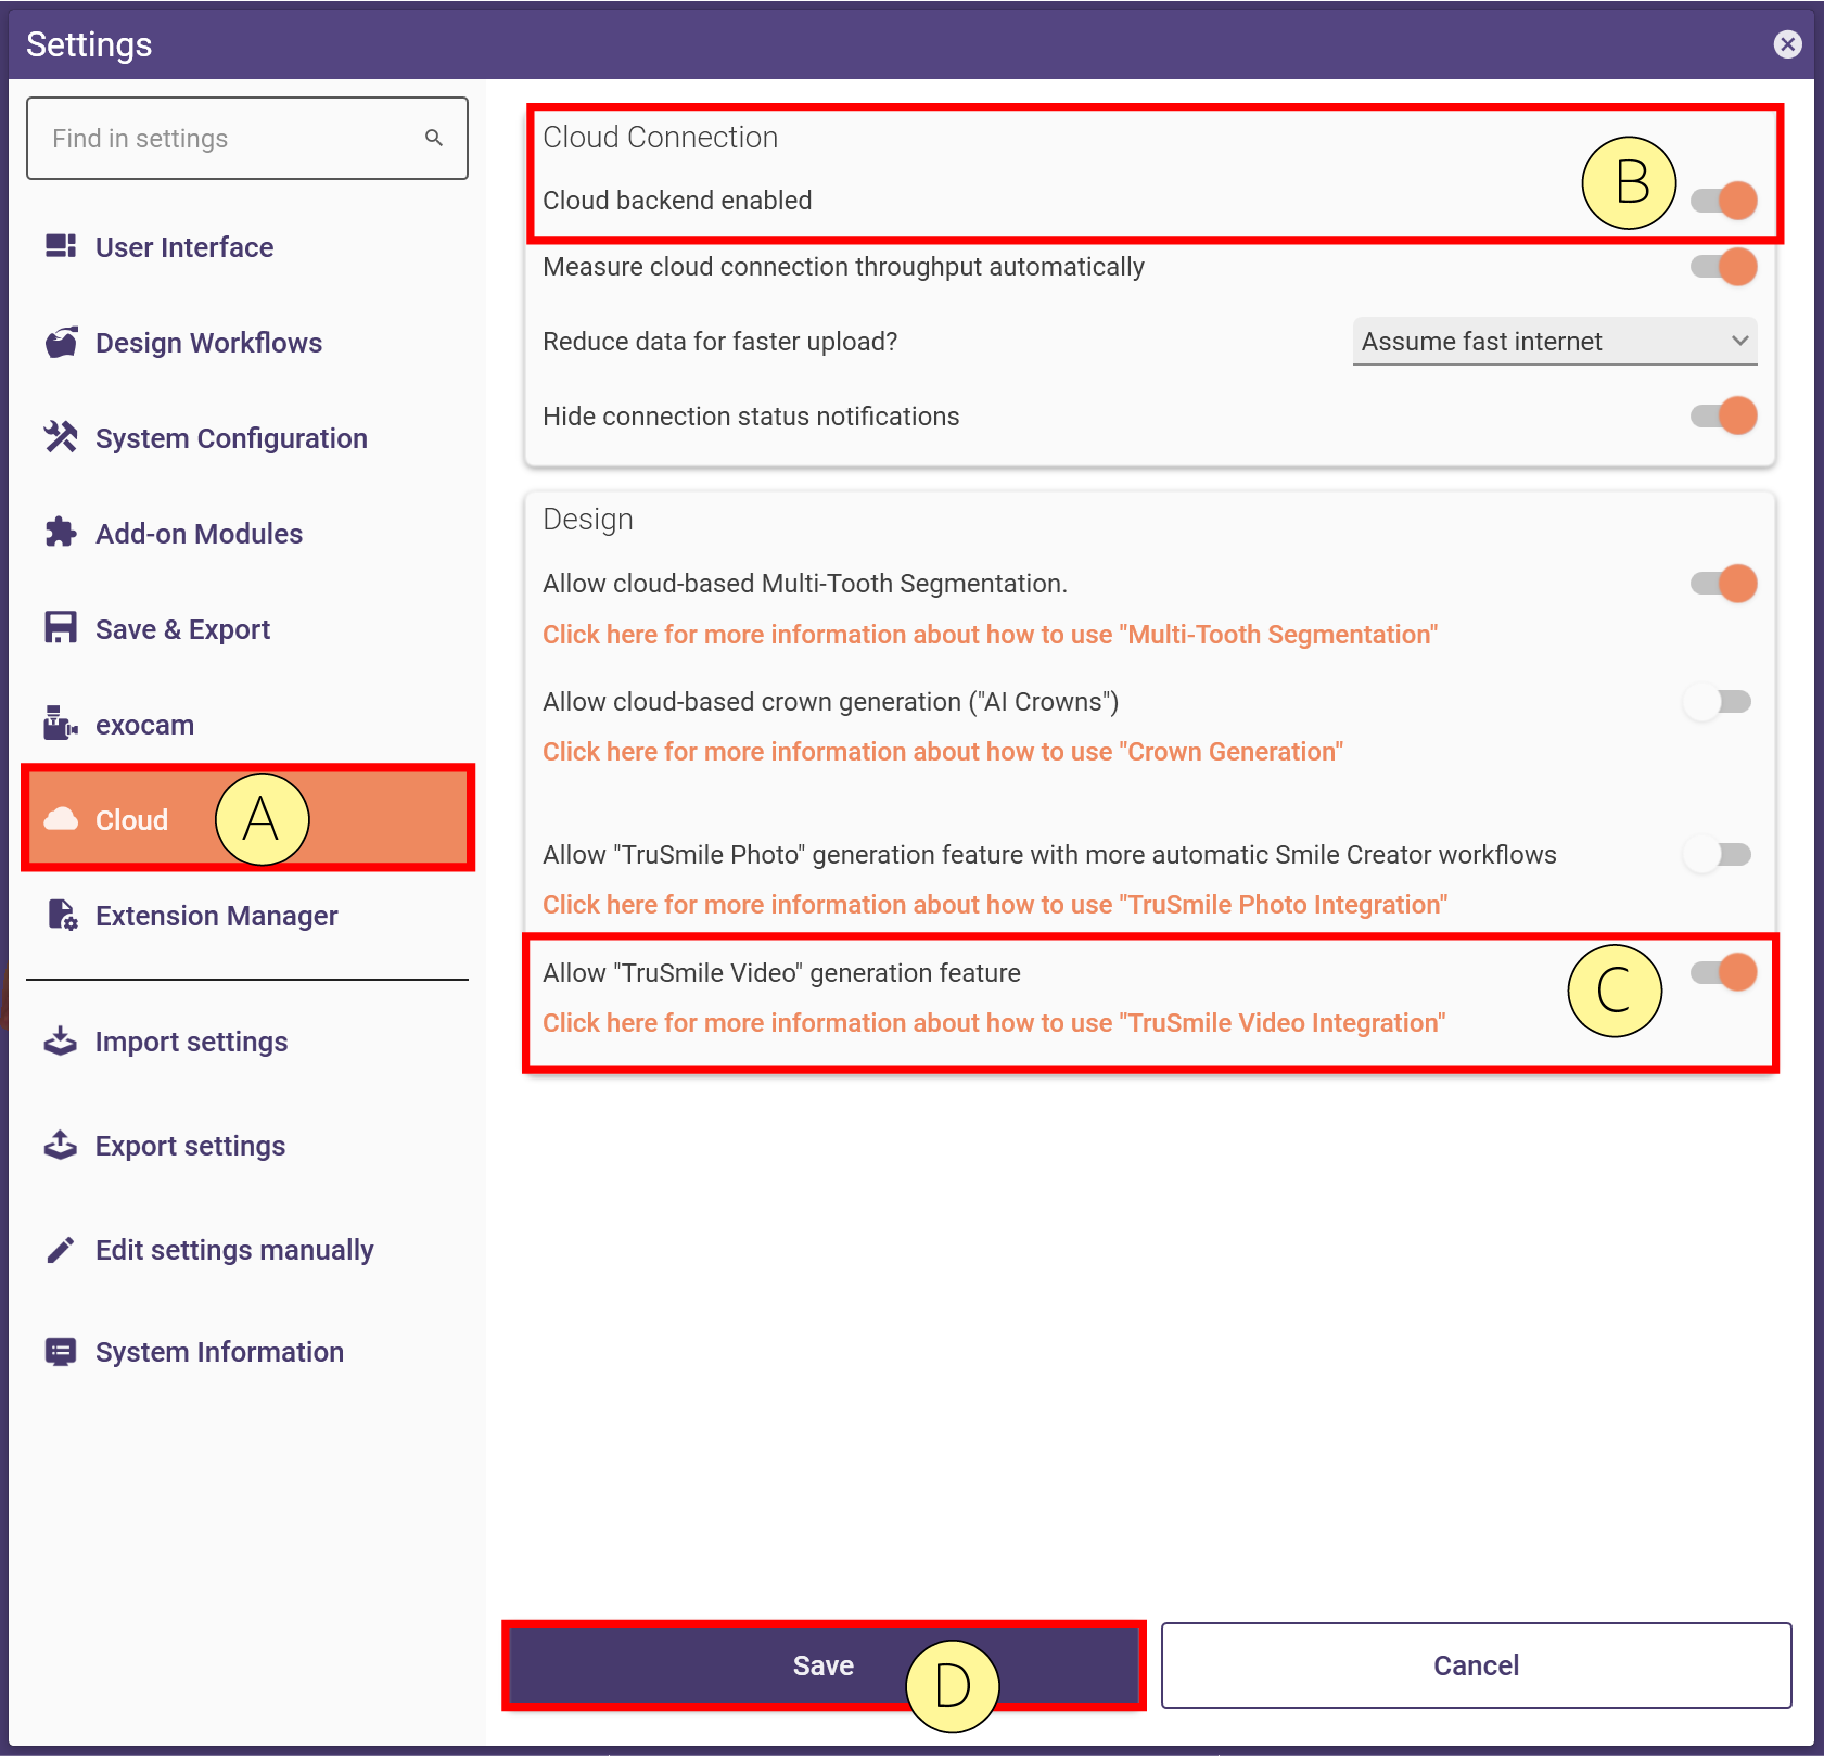Click Import settings label
Viewport: 1825px width, 1756px height.
tap(192, 1041)
